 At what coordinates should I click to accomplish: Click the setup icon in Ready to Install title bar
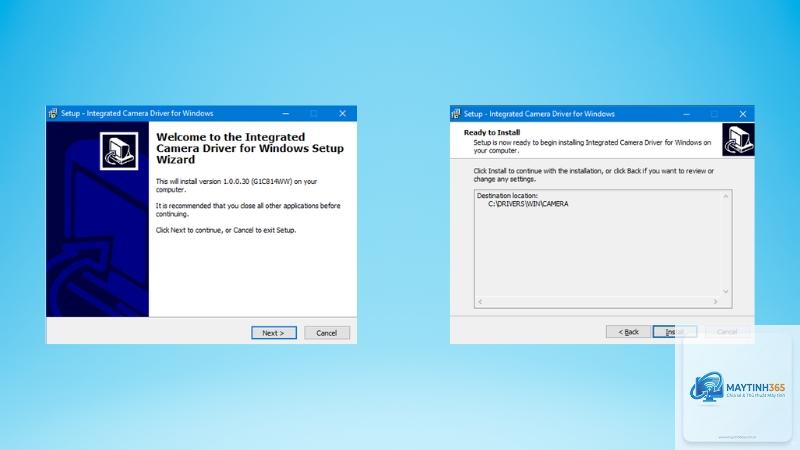(456, 114)
